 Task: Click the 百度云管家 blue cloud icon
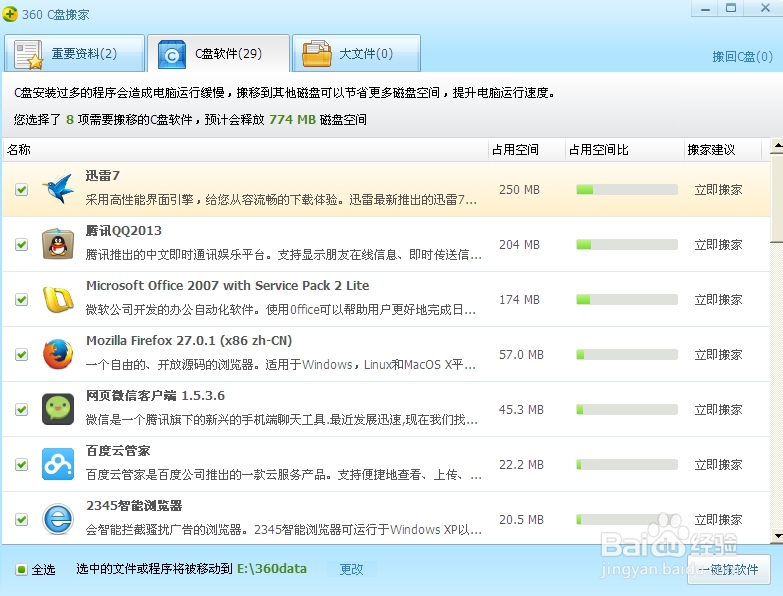click(x=58, y=464)
